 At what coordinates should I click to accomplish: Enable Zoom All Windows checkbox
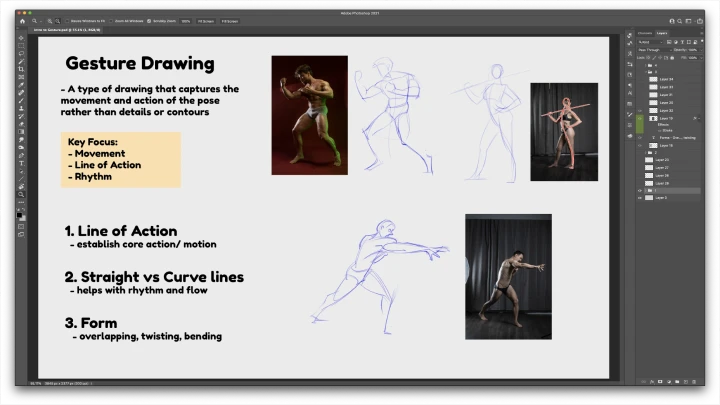pyautogui.click(x=111, y=21)
